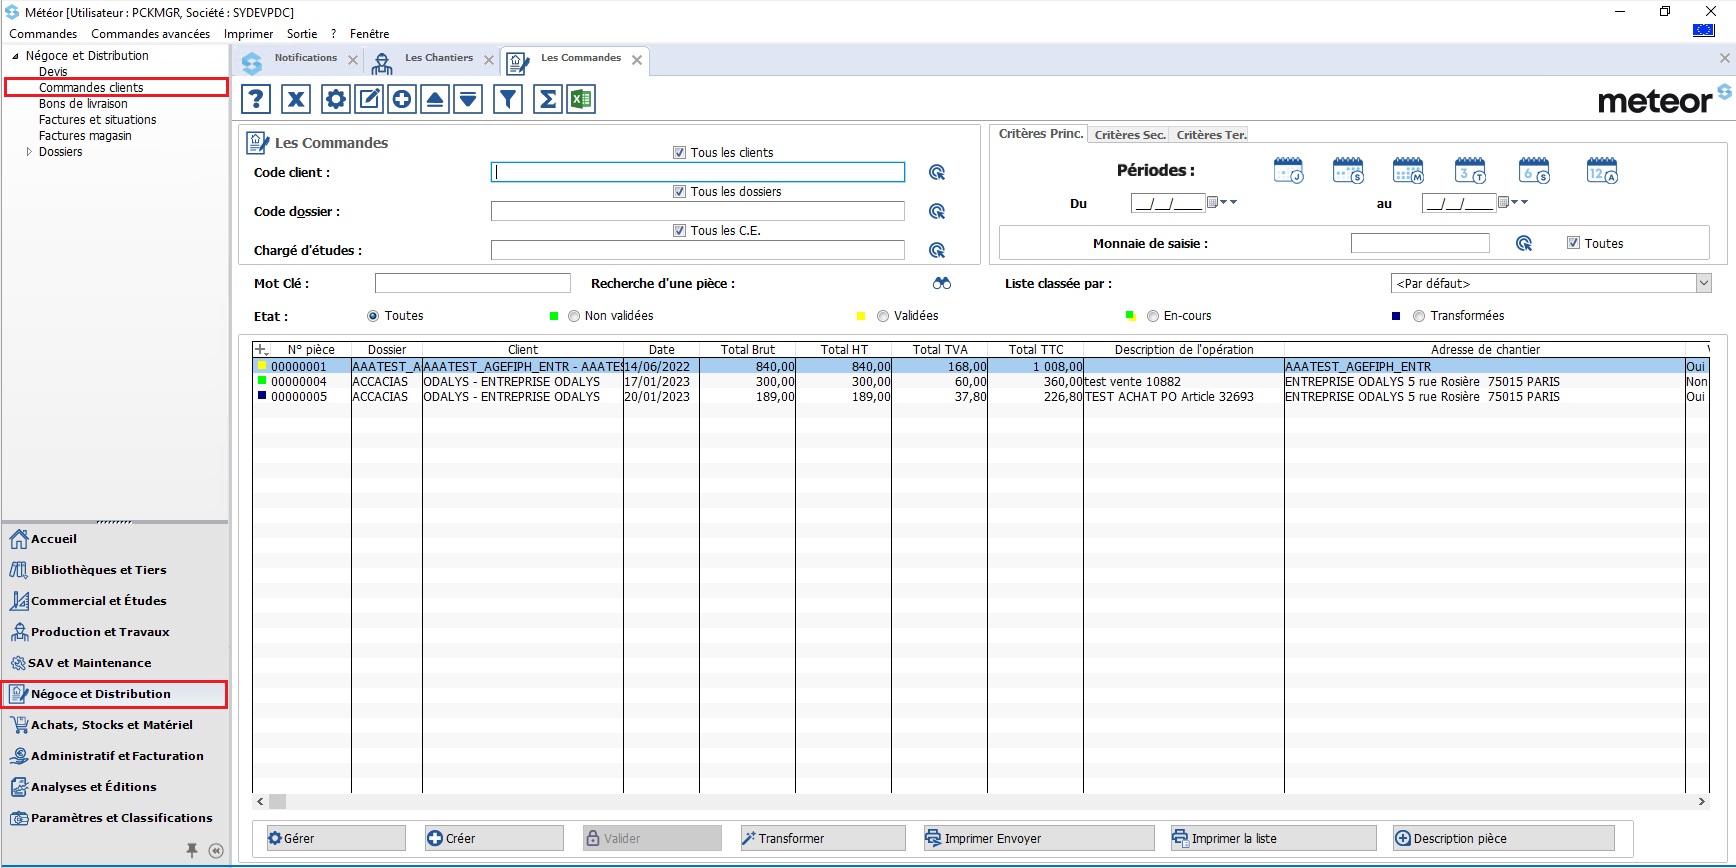
Task: Select the Non validées radio button
Action: click(574, 316)
